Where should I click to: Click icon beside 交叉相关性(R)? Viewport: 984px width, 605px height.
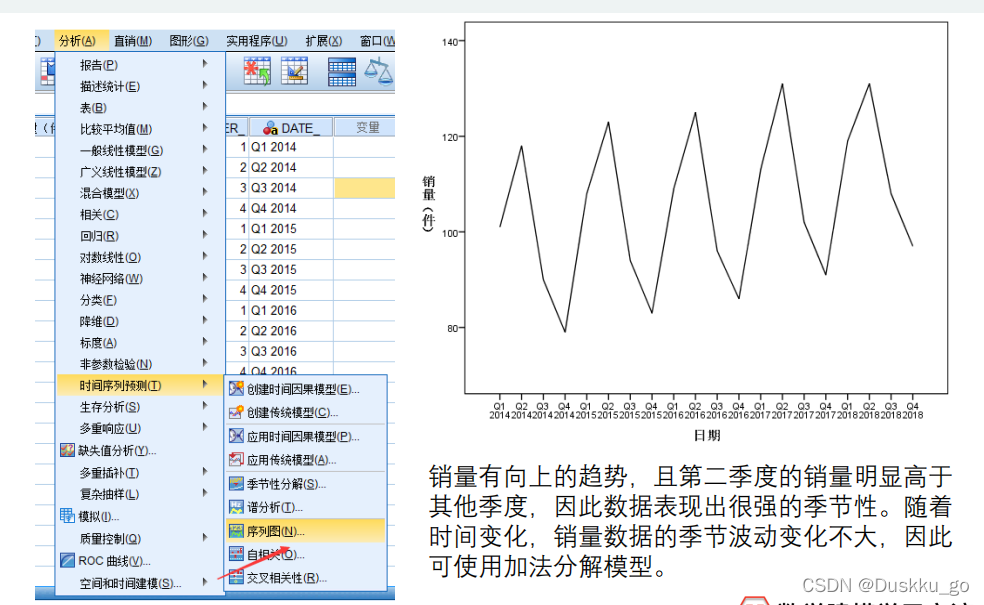pos(236,577)
